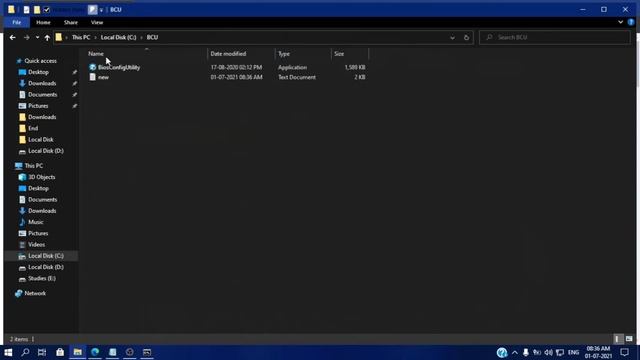
Task: Open the Studies (E:) drive
Action: 42,278
